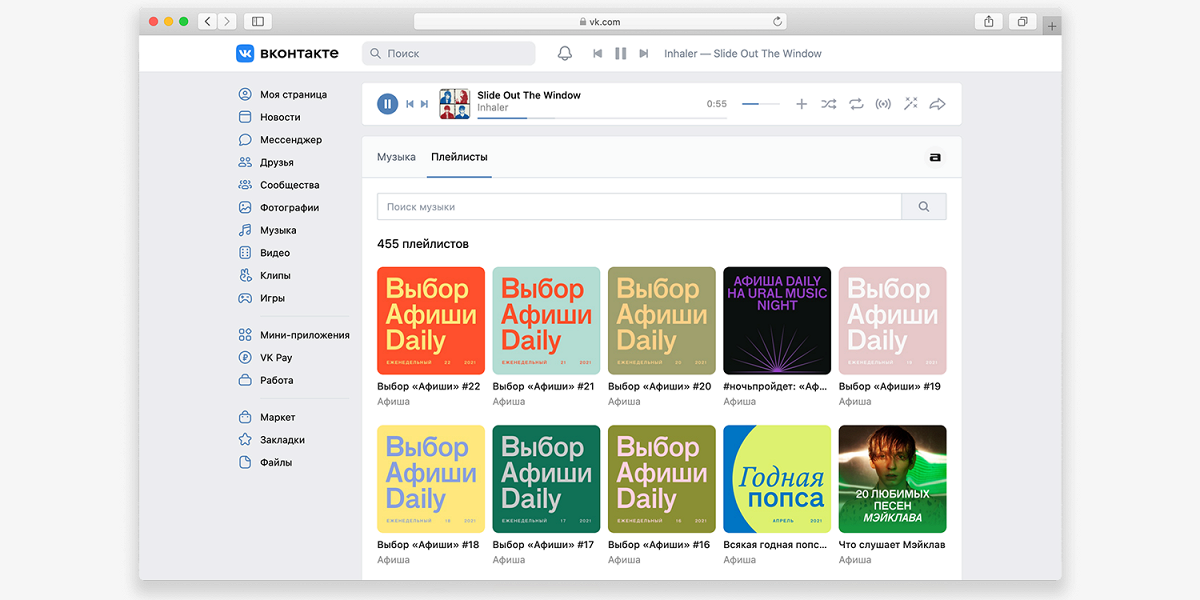The image size is (1200, 600).
Task: Go back with Safari back arrow
Action: (207, 21)
